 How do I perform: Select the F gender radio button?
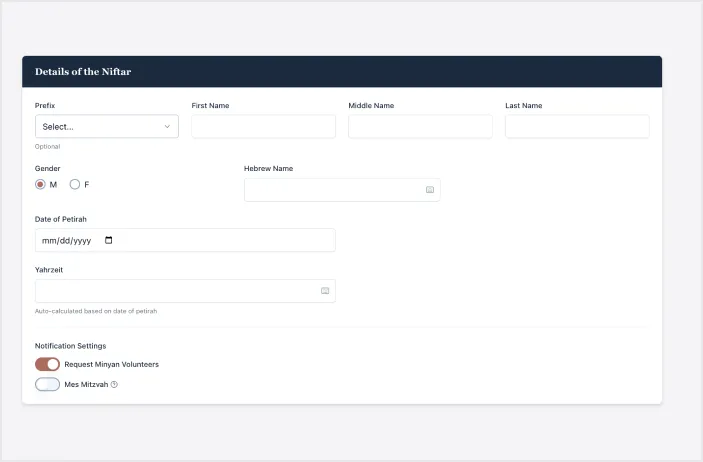click(74, 184)
